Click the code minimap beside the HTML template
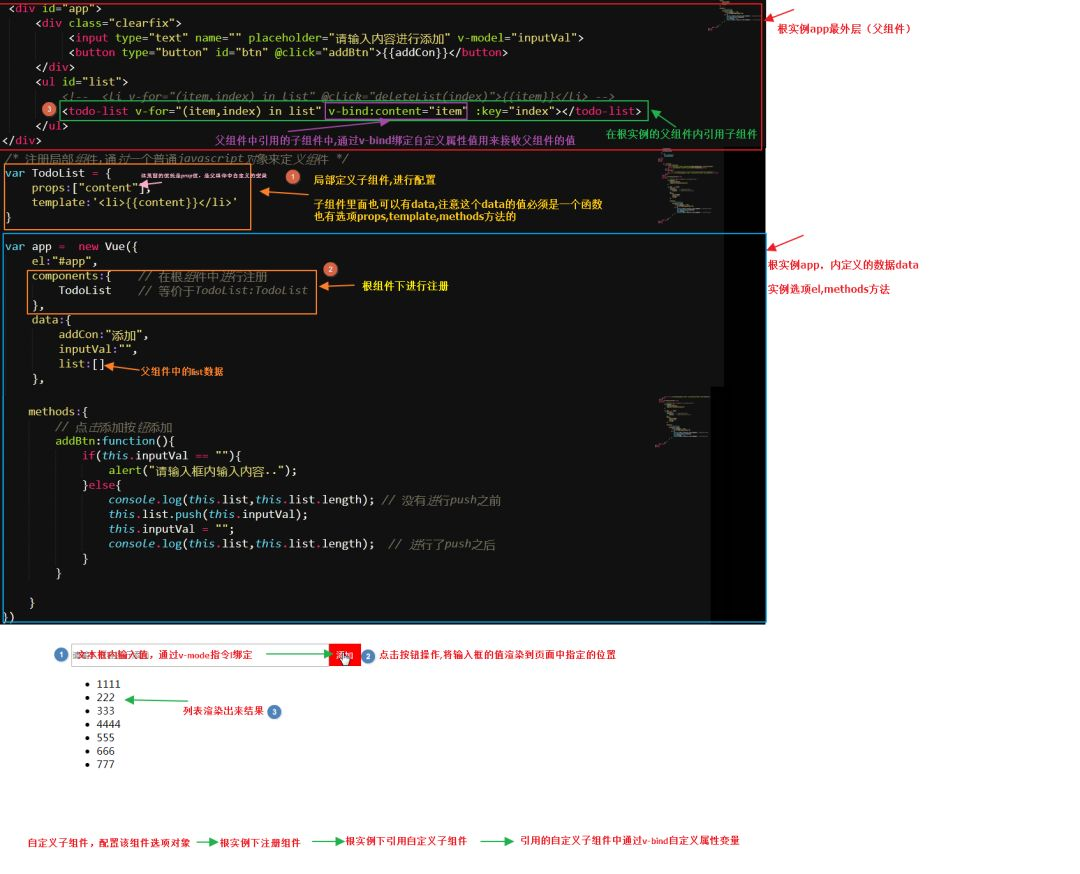Screen dimensions: 1080x874 tap(736, 15)
